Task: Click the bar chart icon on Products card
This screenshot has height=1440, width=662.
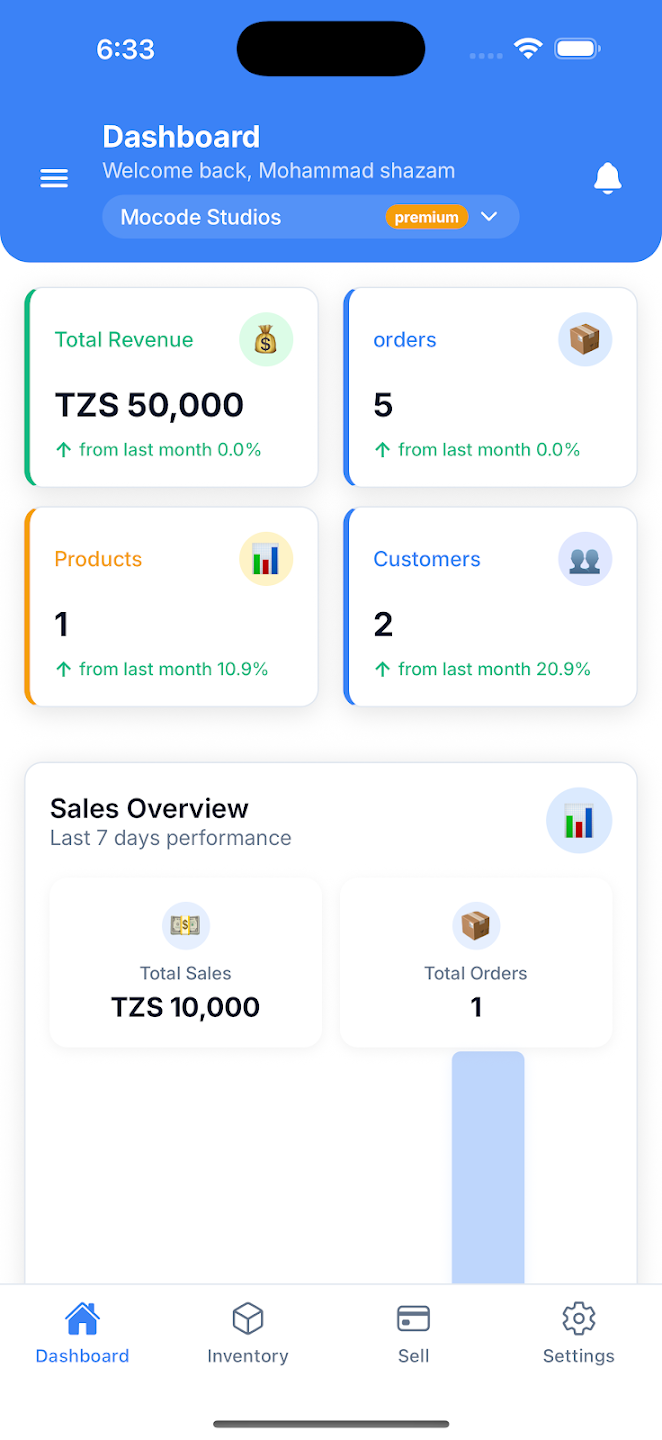Action: [265, 559]
